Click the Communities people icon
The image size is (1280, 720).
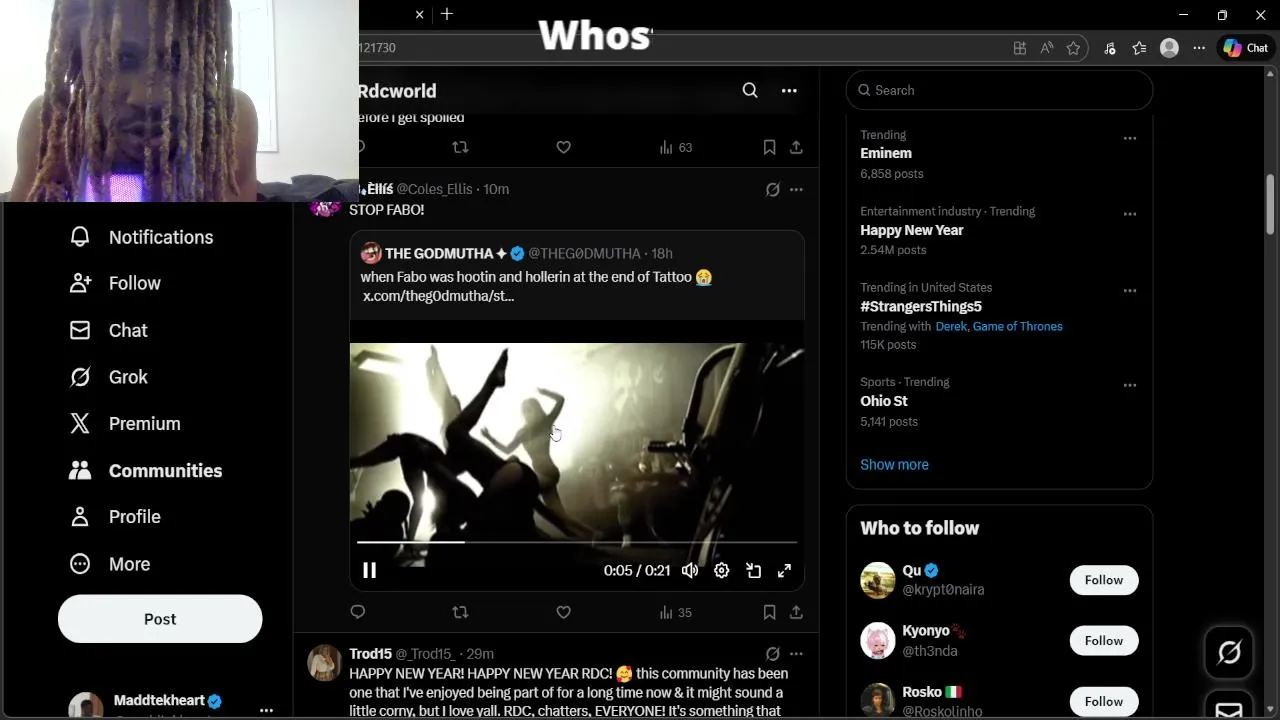(80, 471)
